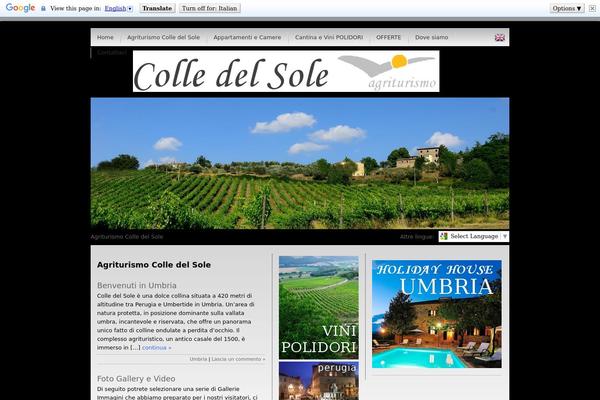The width and height of the screenshot is (600, 400).
Task: Open the Benvenuti in Umbria article
Action: (x=137, y=285)
